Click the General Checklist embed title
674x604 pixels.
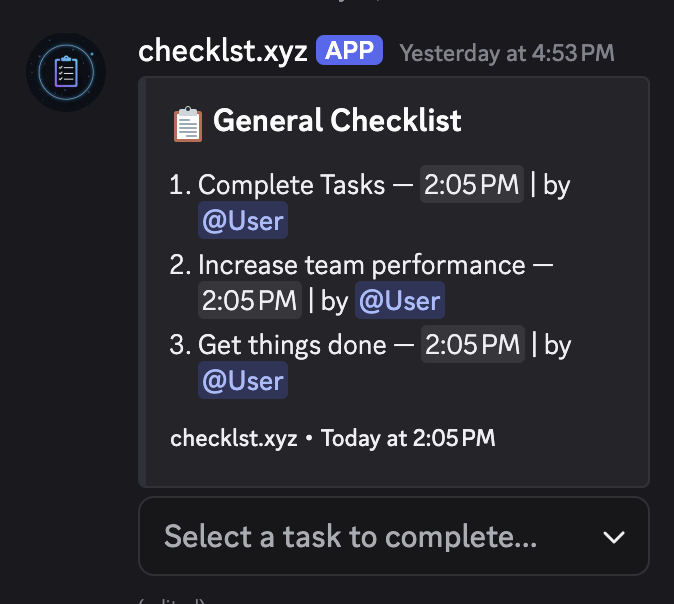[337, 122]
